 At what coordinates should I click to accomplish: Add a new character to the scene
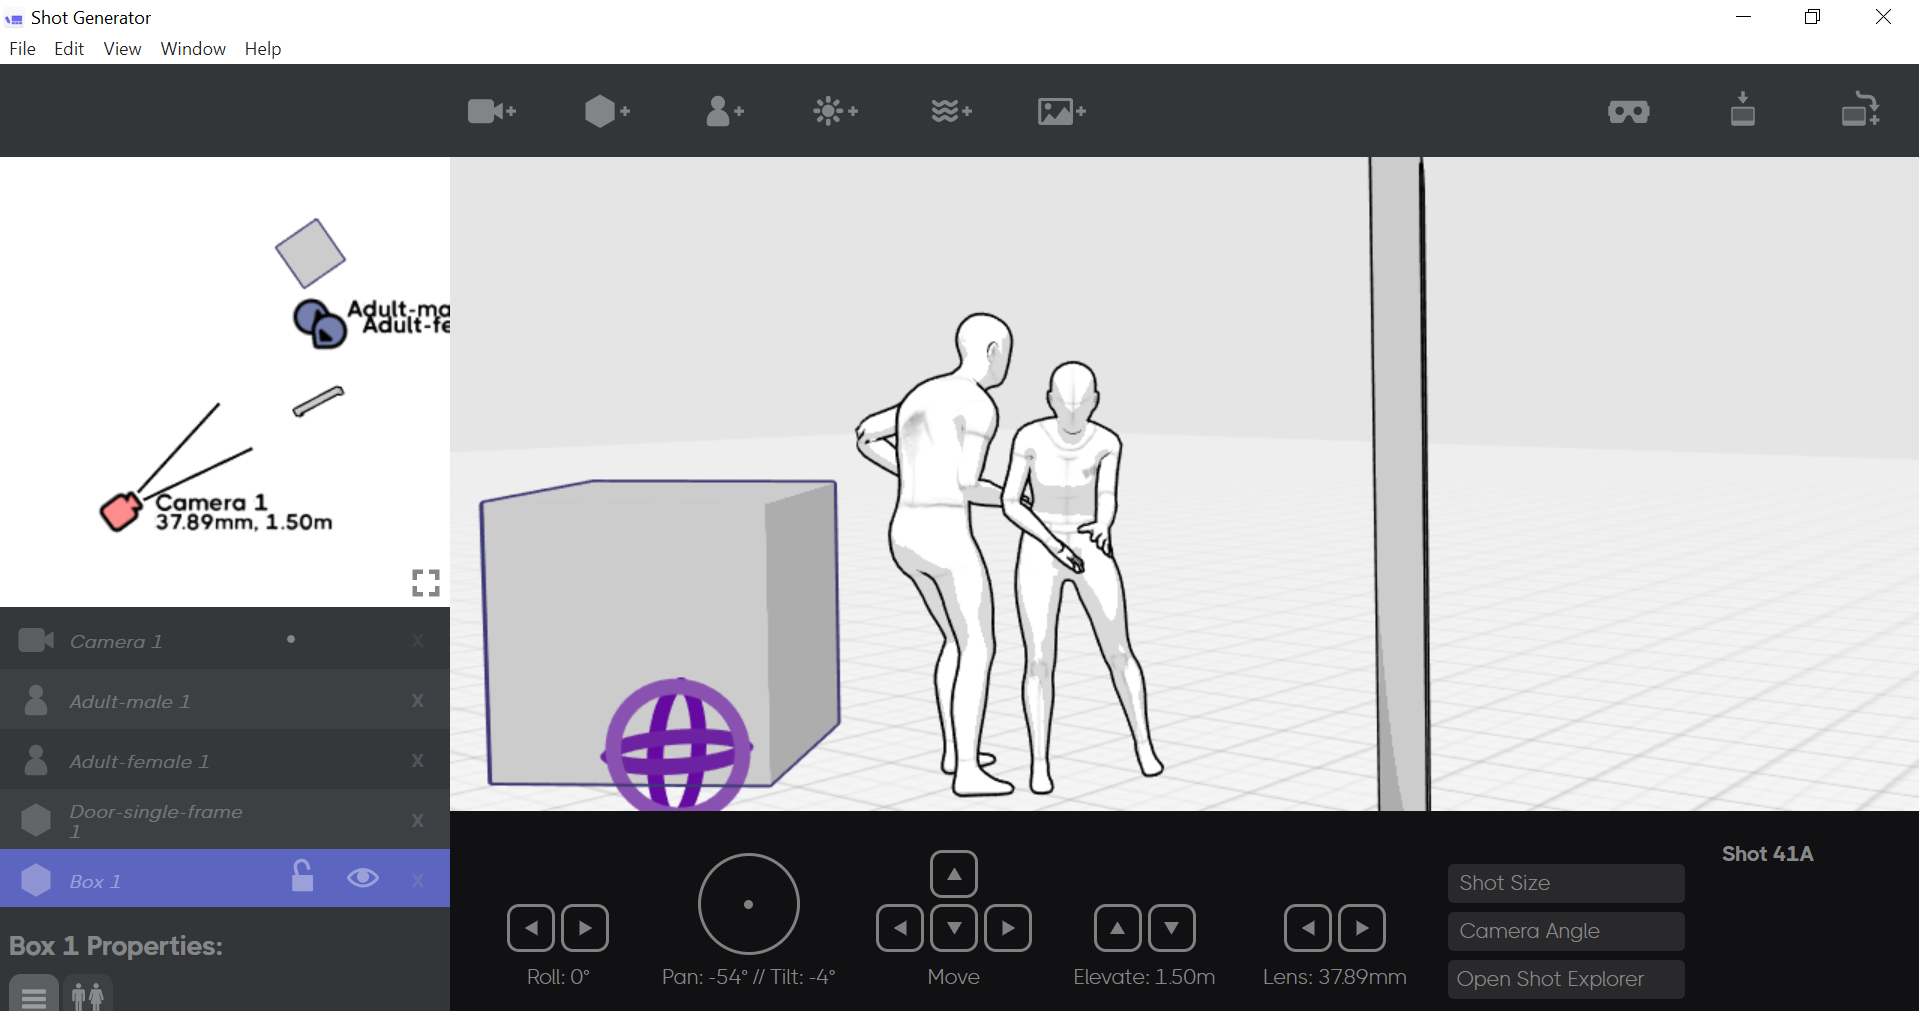pos(724,111)
